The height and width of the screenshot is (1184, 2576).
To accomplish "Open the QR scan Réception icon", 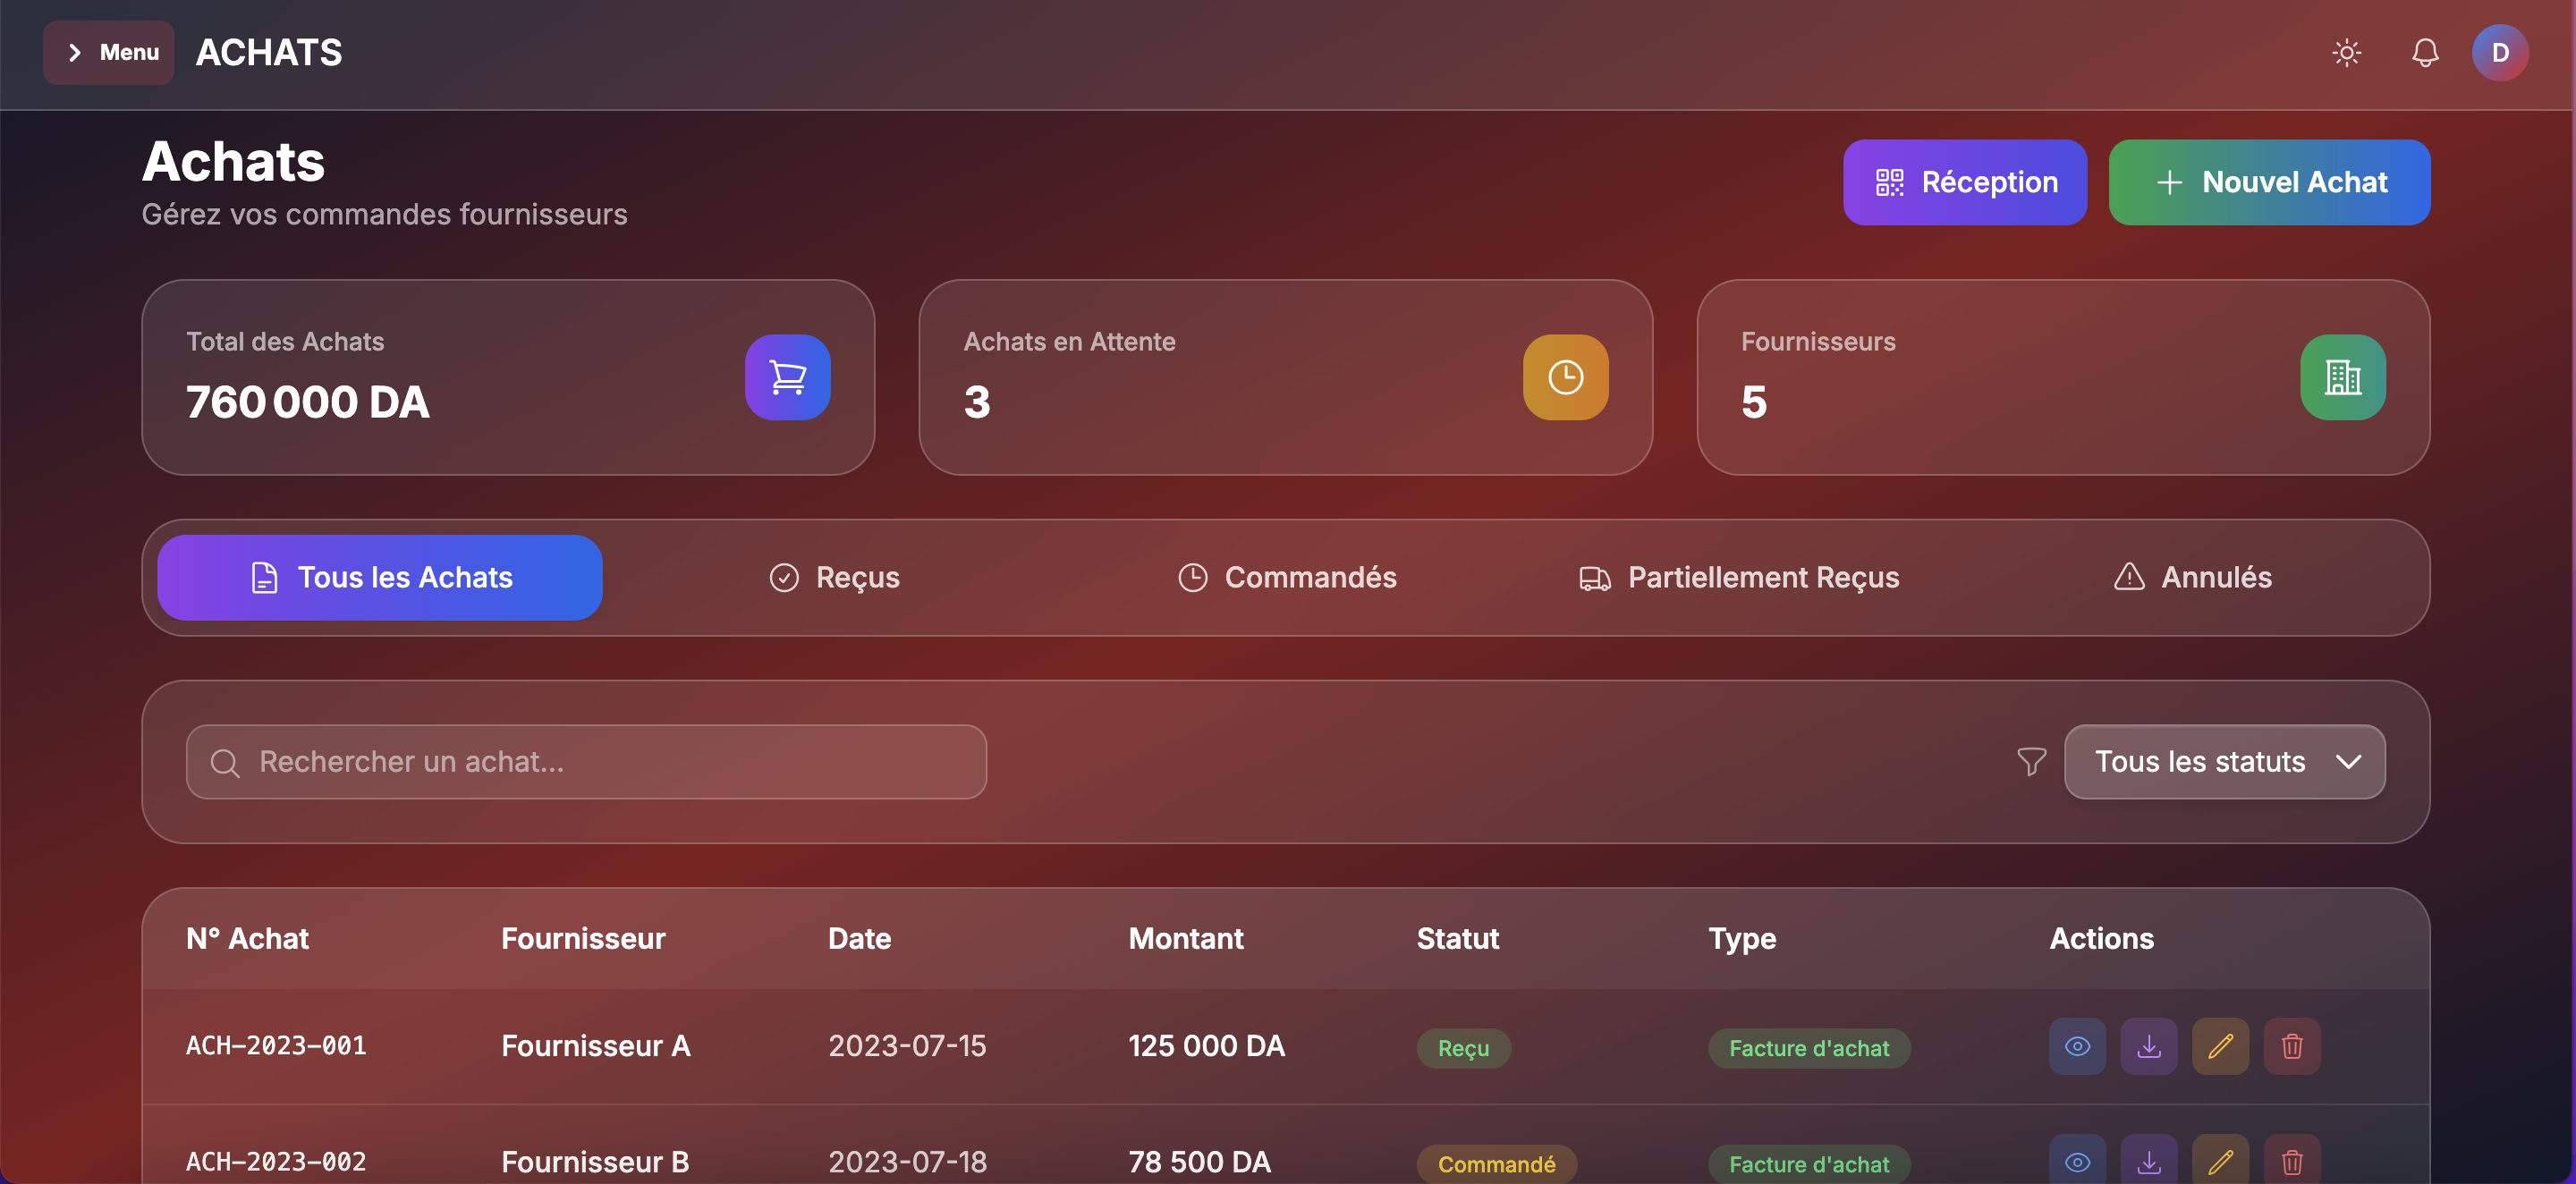I will pos(1891,182).
